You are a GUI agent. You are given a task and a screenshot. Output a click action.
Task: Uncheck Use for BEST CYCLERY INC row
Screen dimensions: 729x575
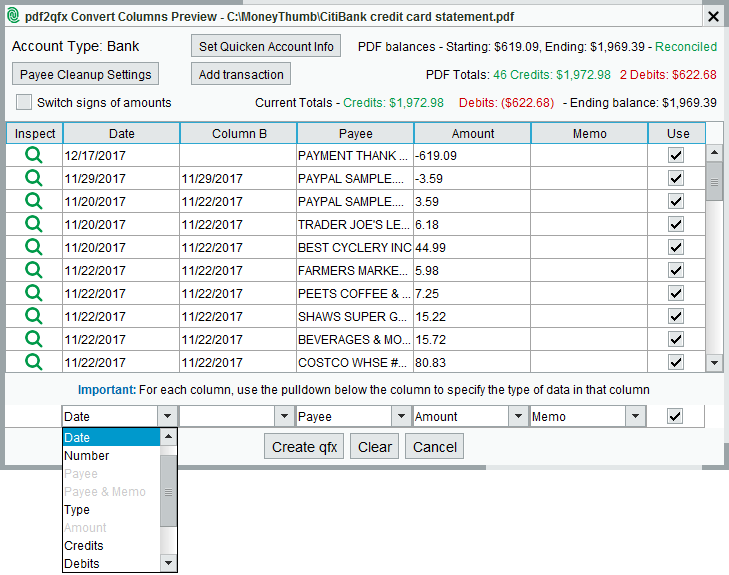click(x=676, y=247)
